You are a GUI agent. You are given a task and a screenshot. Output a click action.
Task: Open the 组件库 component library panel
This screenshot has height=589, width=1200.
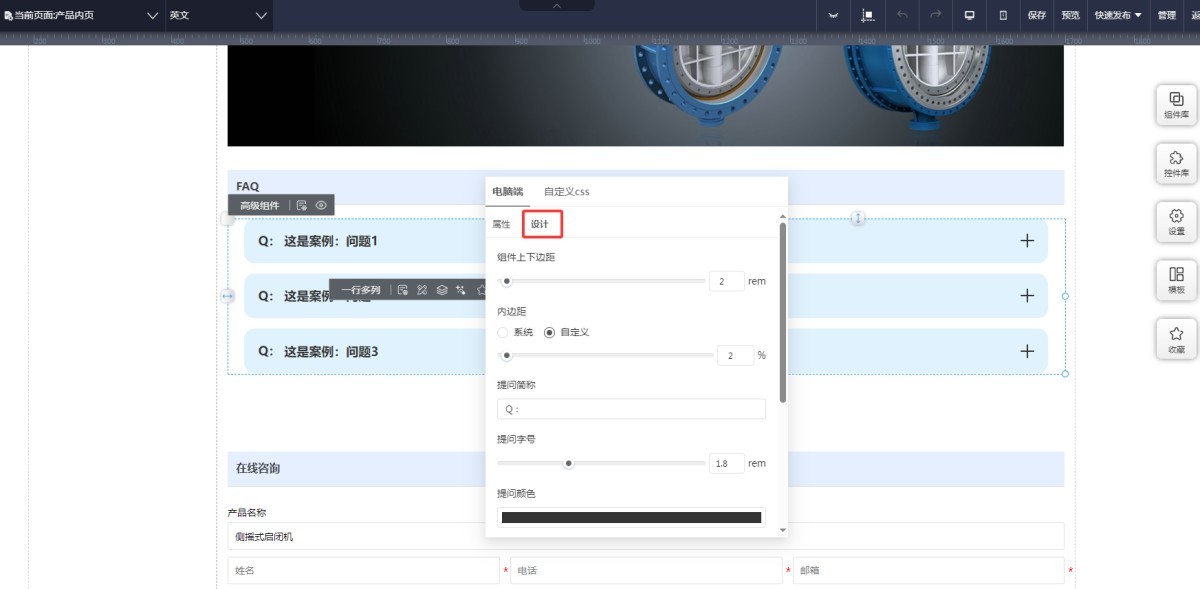pos(1177,104)
